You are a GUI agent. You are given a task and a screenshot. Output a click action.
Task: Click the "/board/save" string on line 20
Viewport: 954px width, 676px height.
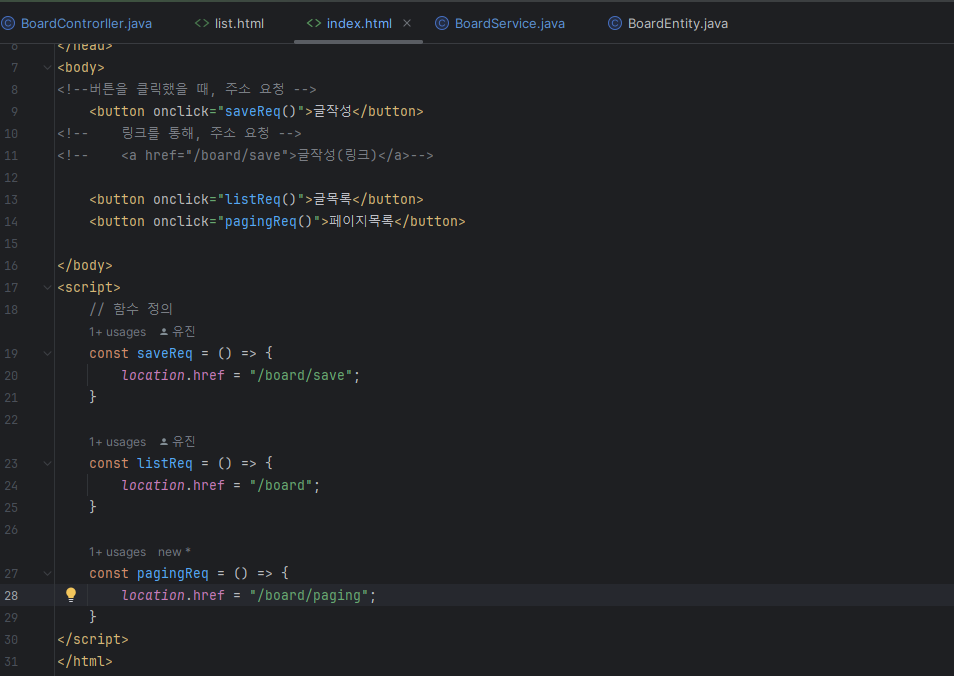[301, 375]
